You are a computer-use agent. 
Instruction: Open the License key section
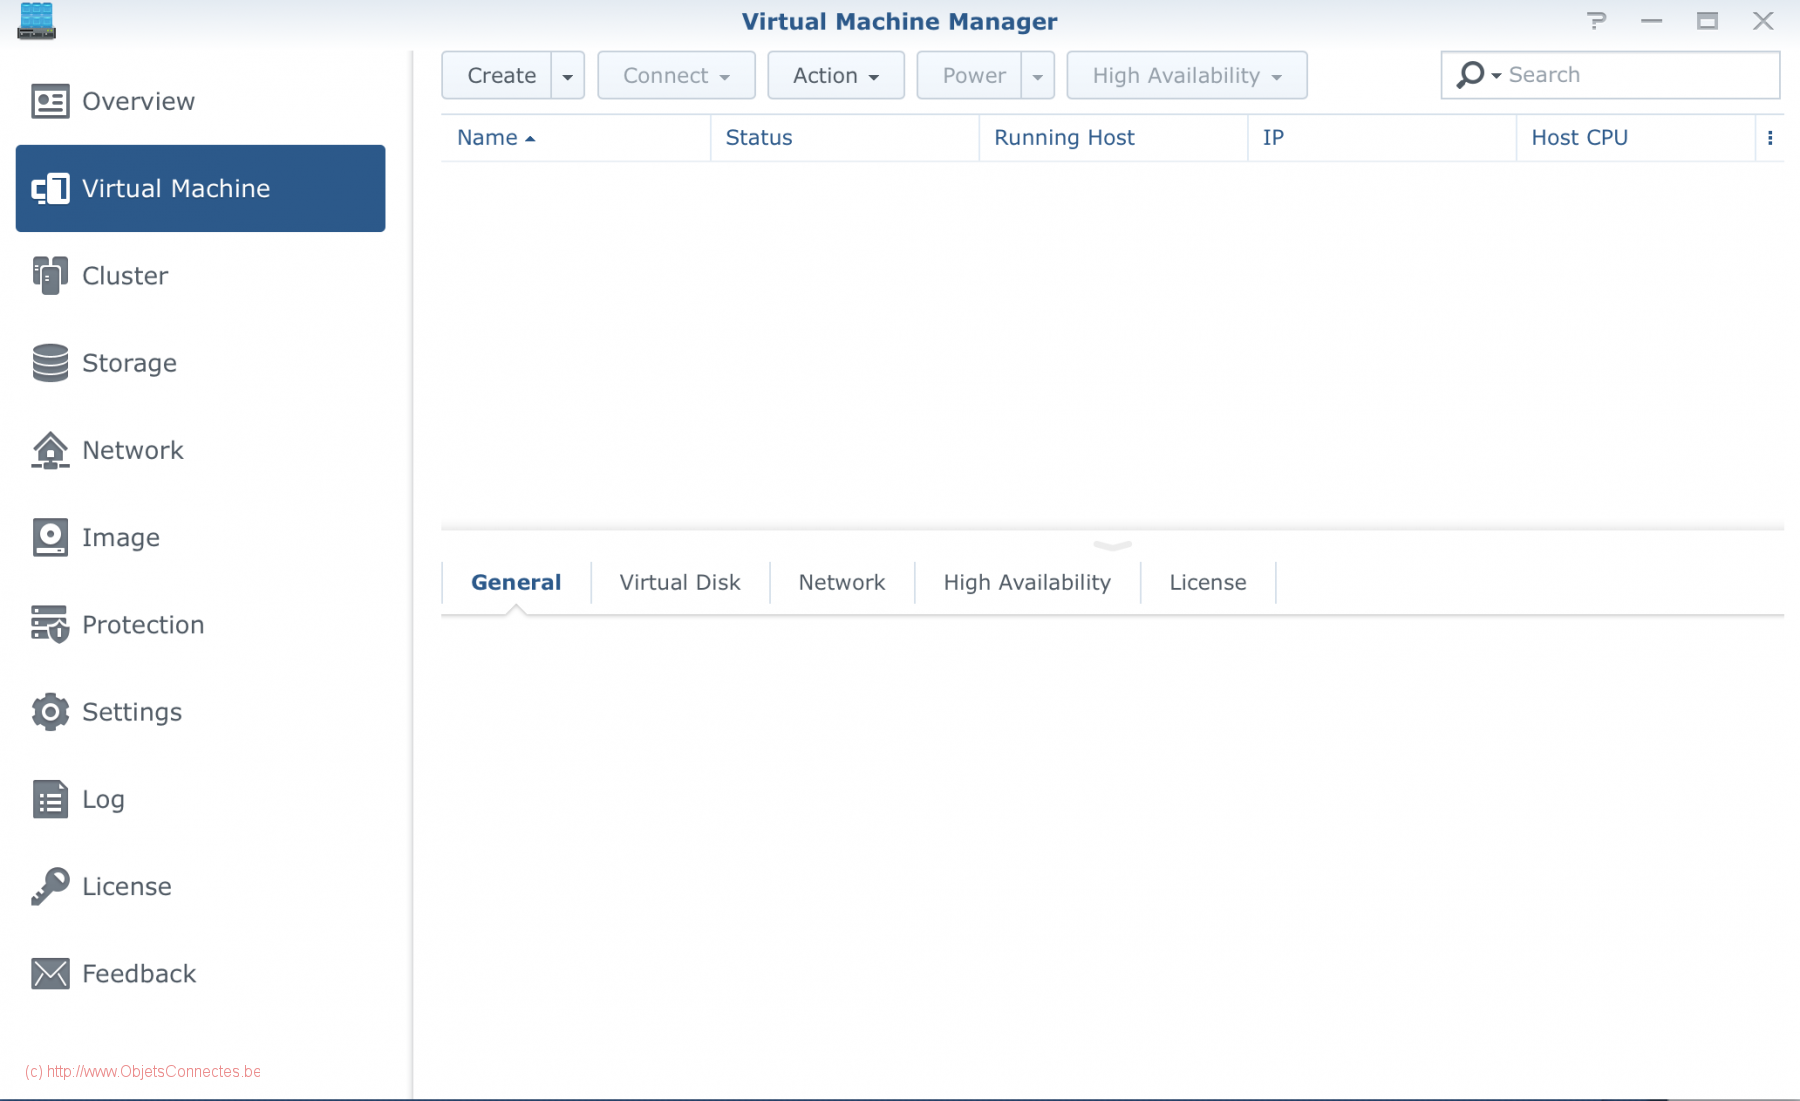126,886
